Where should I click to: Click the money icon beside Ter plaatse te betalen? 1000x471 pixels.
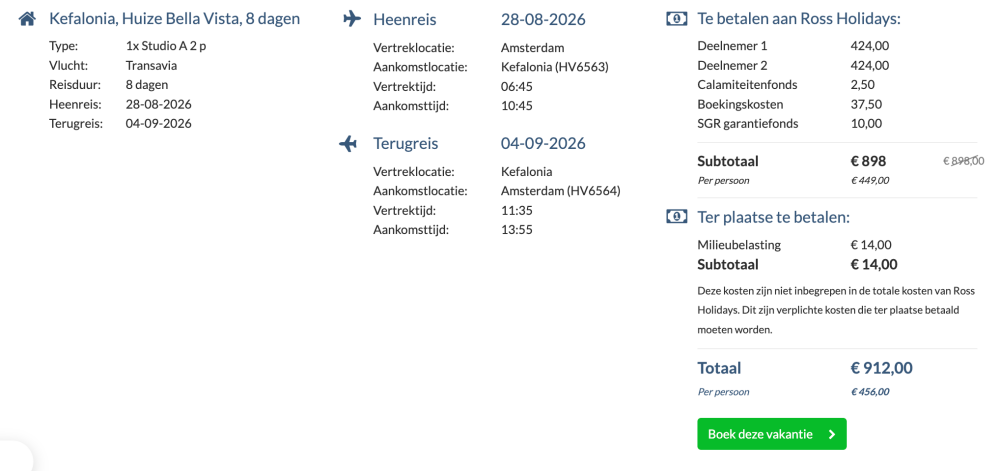point(677,217)
